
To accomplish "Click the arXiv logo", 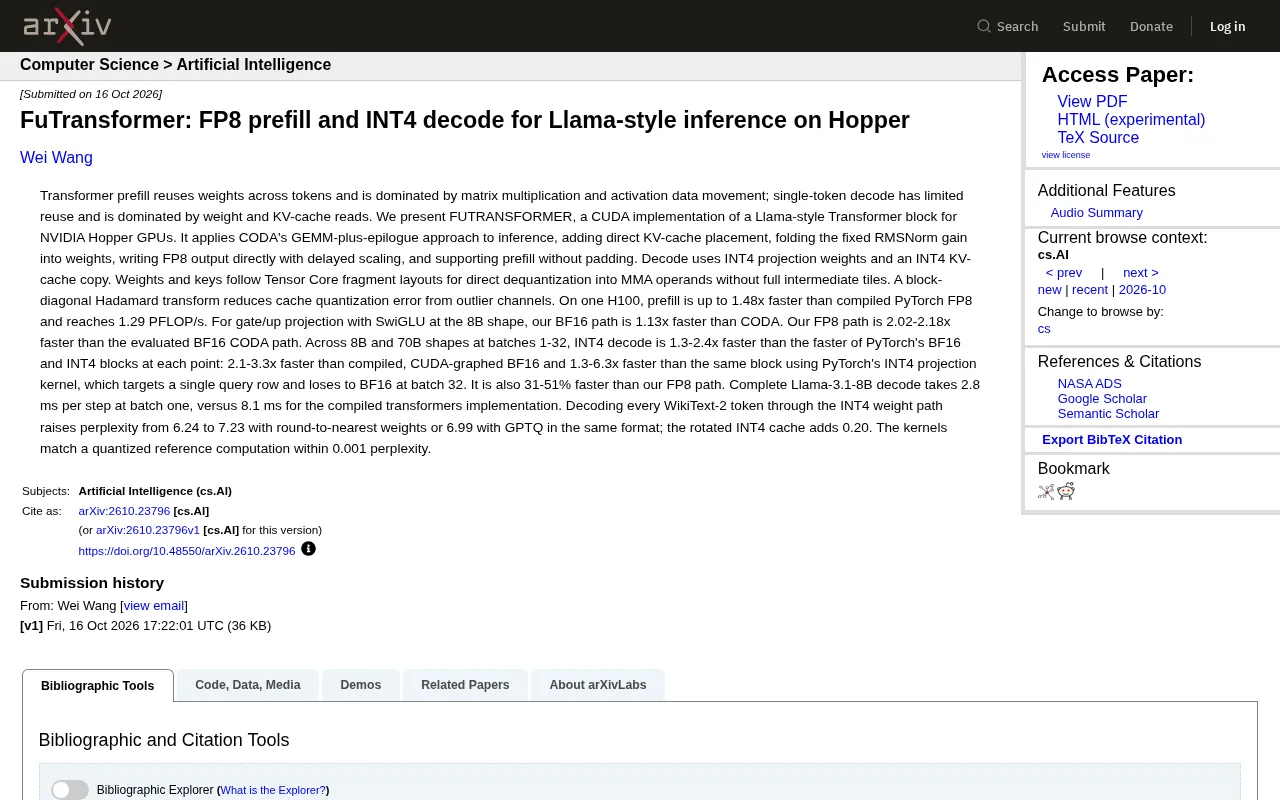I will point(67,26).
